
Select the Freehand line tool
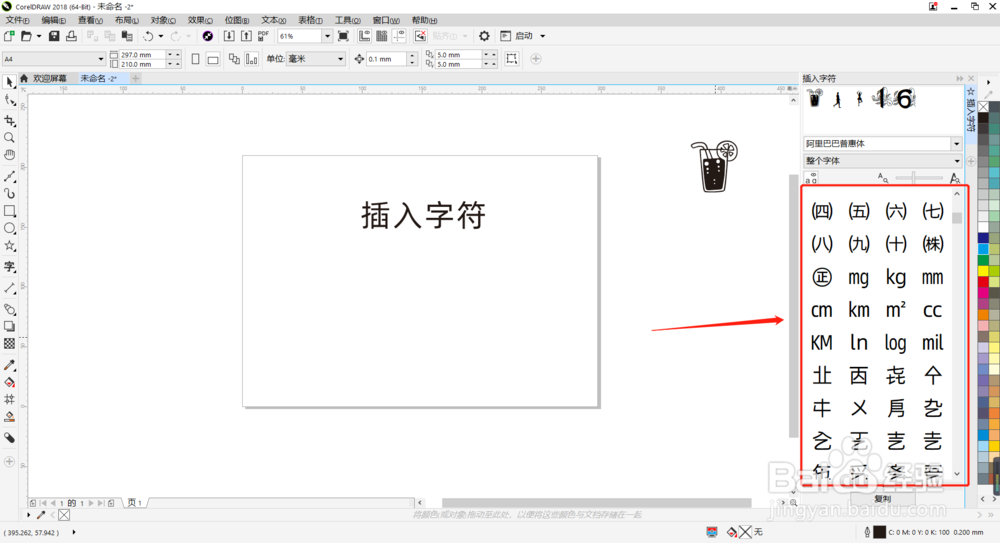[9, 175]
